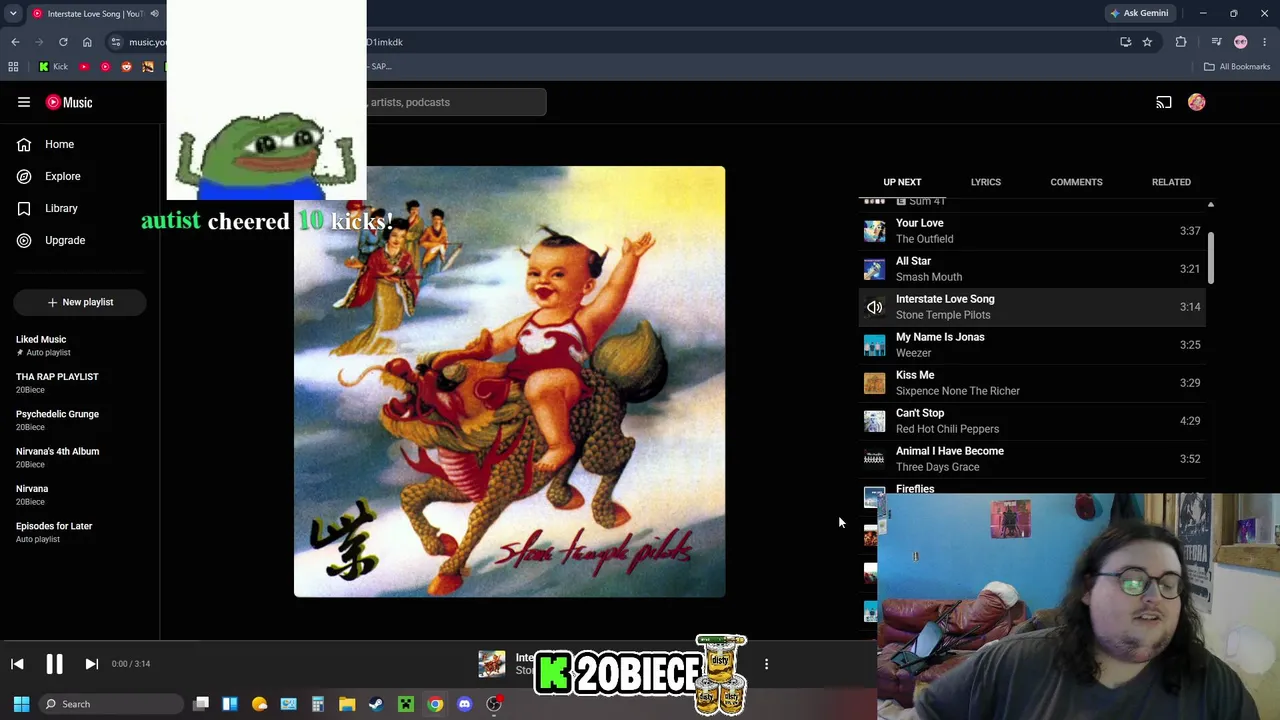Open the tab search dropdown
The width and height of the screenshot is (1280, 720).
tap(13, 13)
